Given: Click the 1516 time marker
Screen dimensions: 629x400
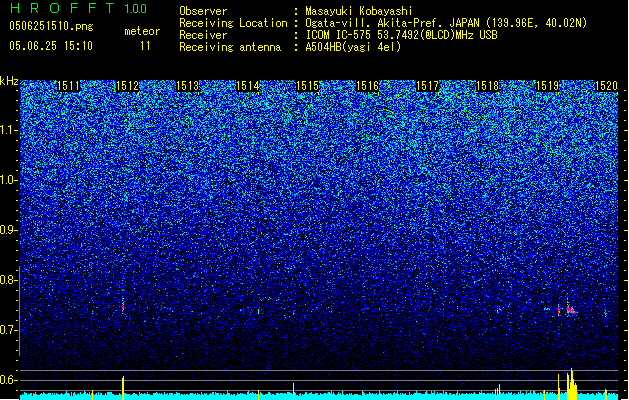Looking at the screenshot, I should (367, 86).
